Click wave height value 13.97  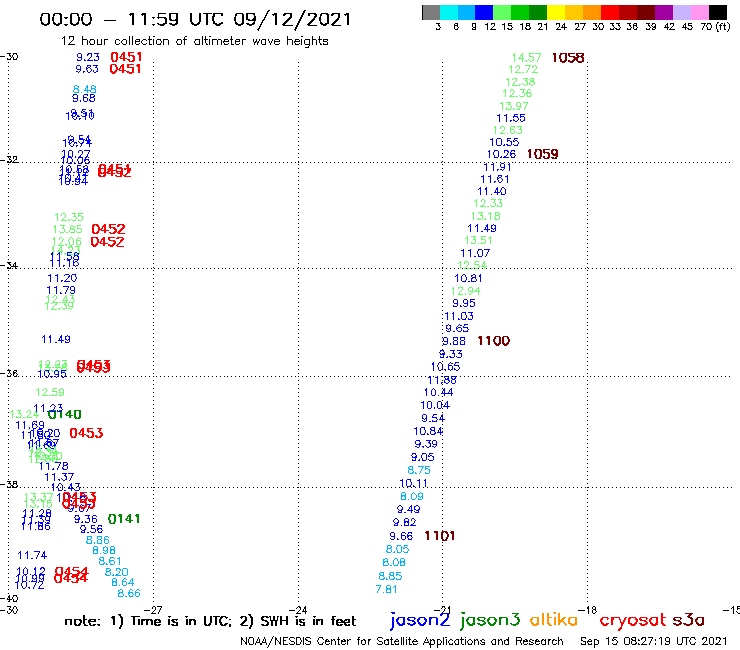click(514, 106)
